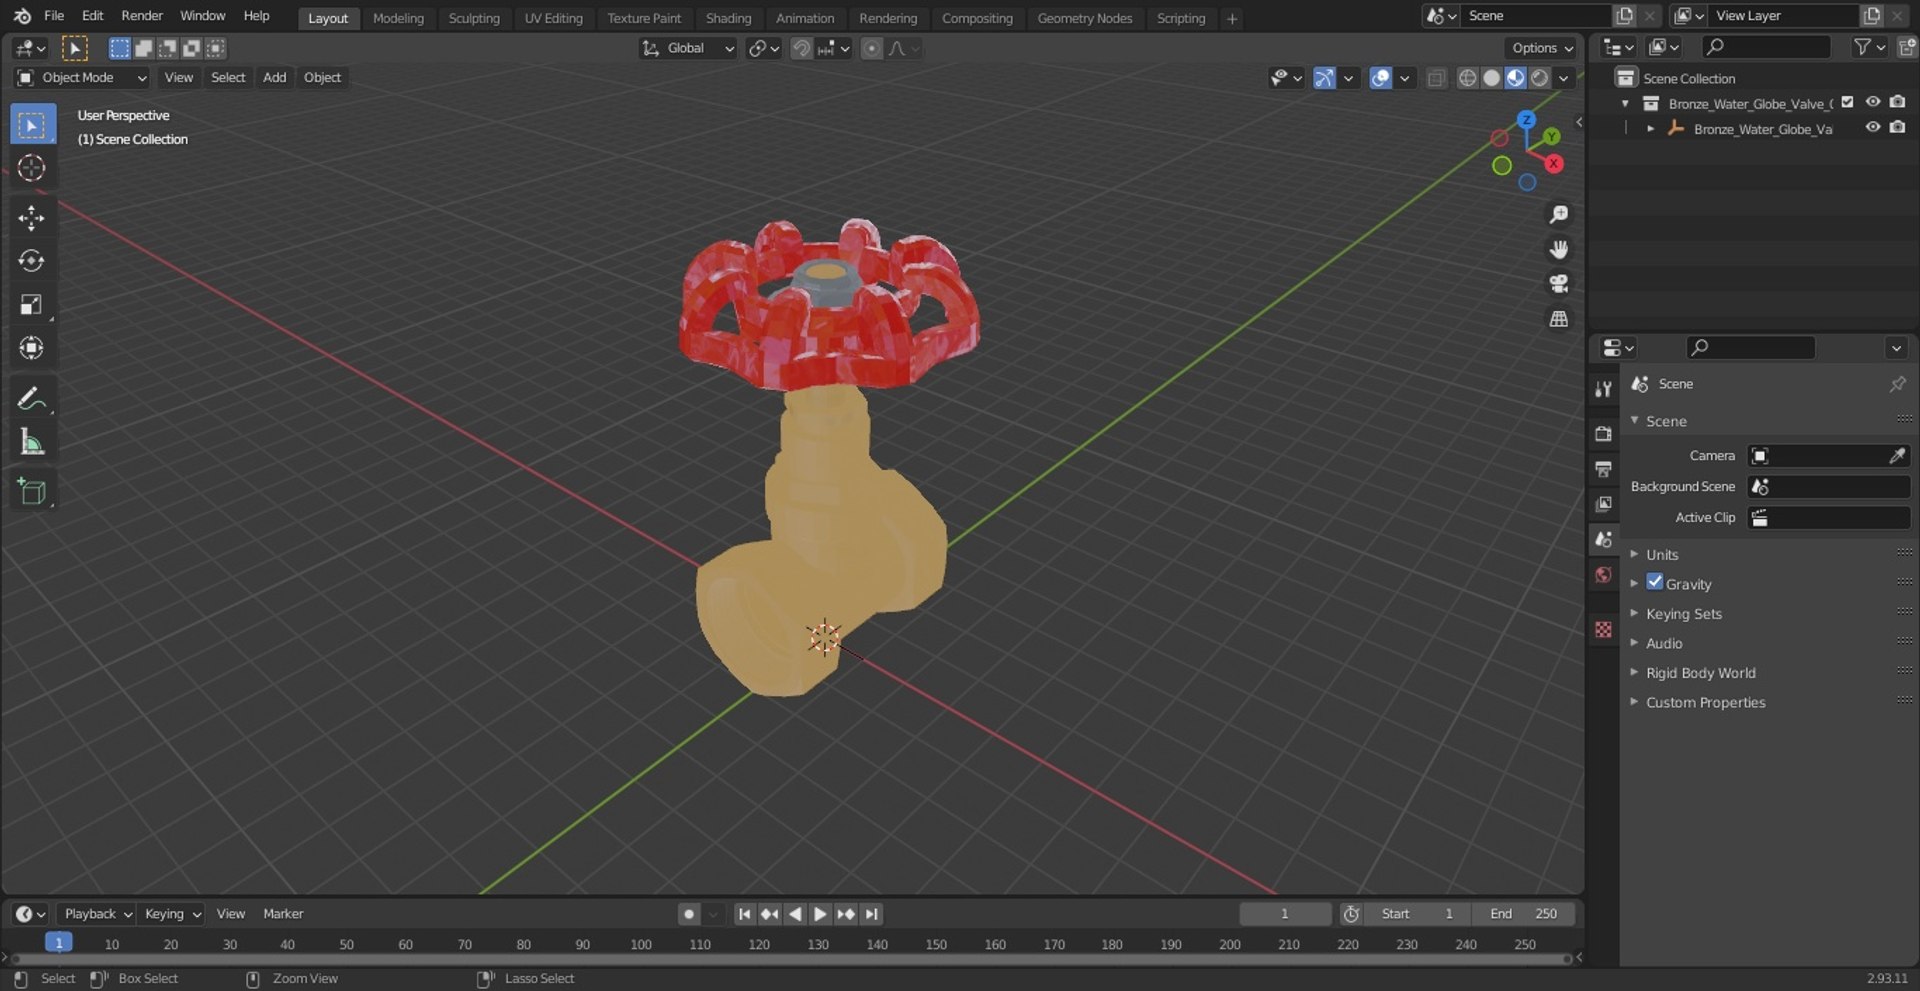1920x991 pixels.
Task: Activate the Scale tool
Action: click(31, 304)
